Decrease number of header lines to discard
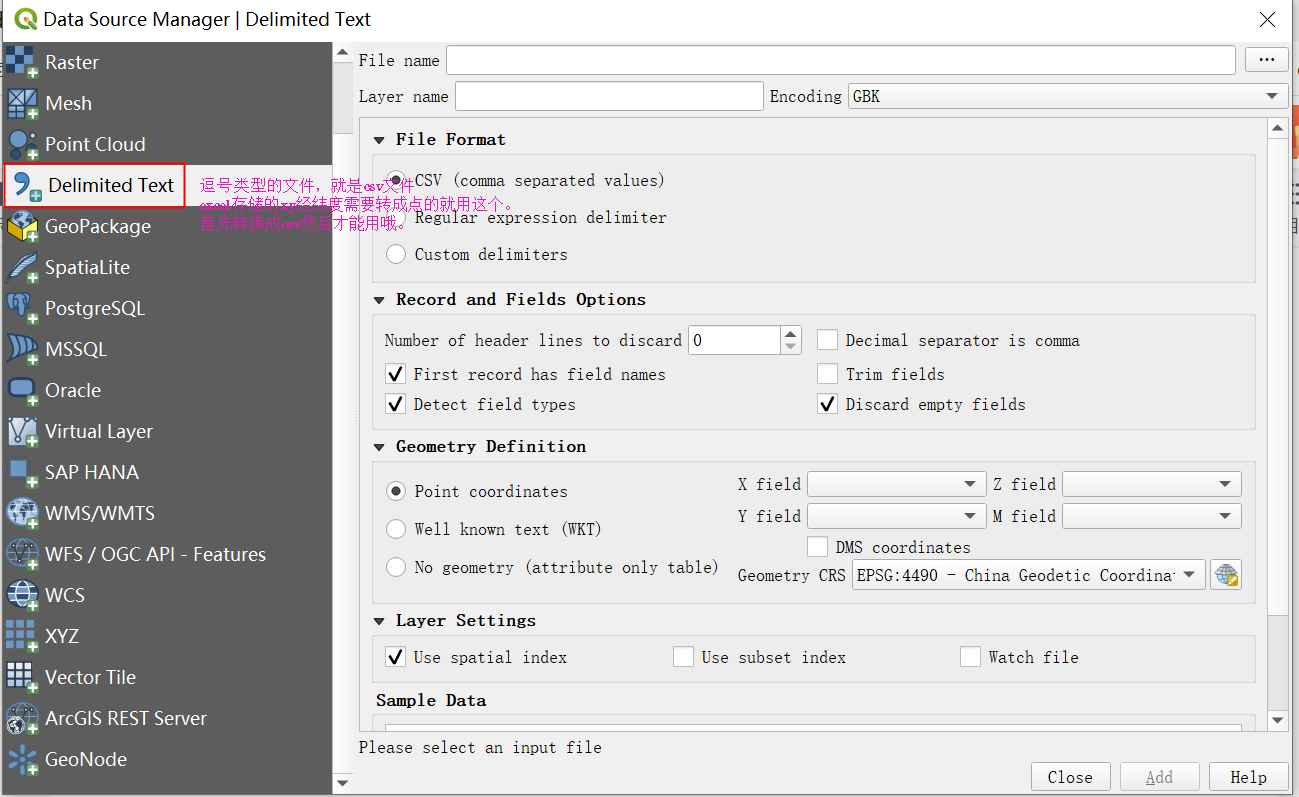 pyautogui.click(x=791, y=347)
